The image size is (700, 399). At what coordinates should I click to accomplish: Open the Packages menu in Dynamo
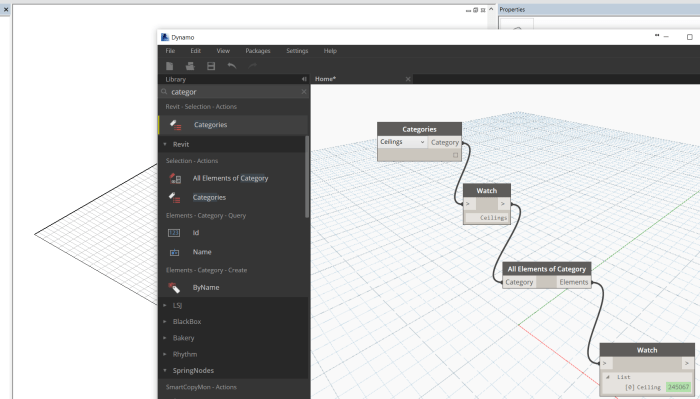(258, 51)
